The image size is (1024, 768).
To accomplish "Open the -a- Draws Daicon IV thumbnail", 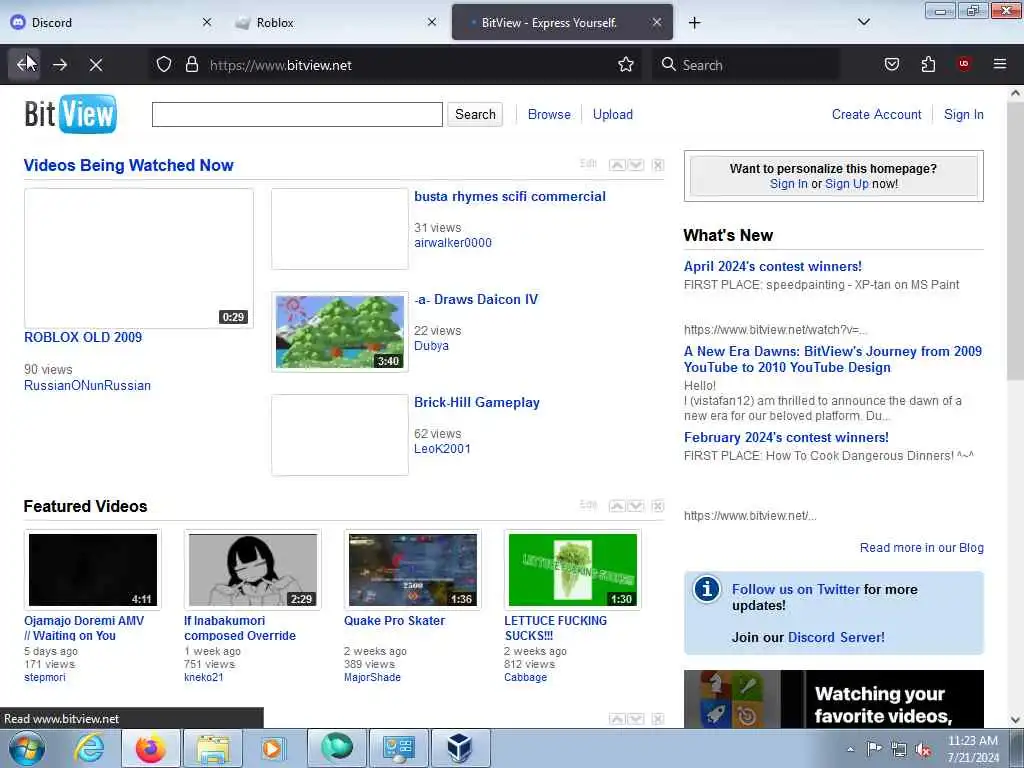I will pos(340,332).
